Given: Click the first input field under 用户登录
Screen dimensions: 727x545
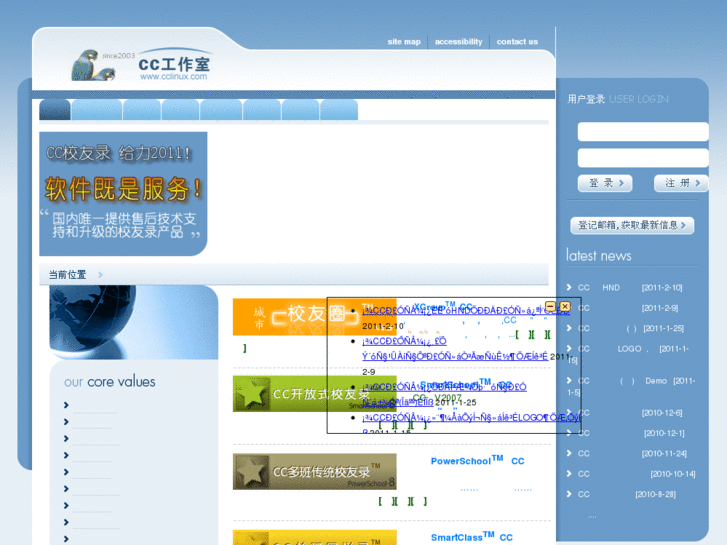Looking at the screenshot, I should [643, 132].
